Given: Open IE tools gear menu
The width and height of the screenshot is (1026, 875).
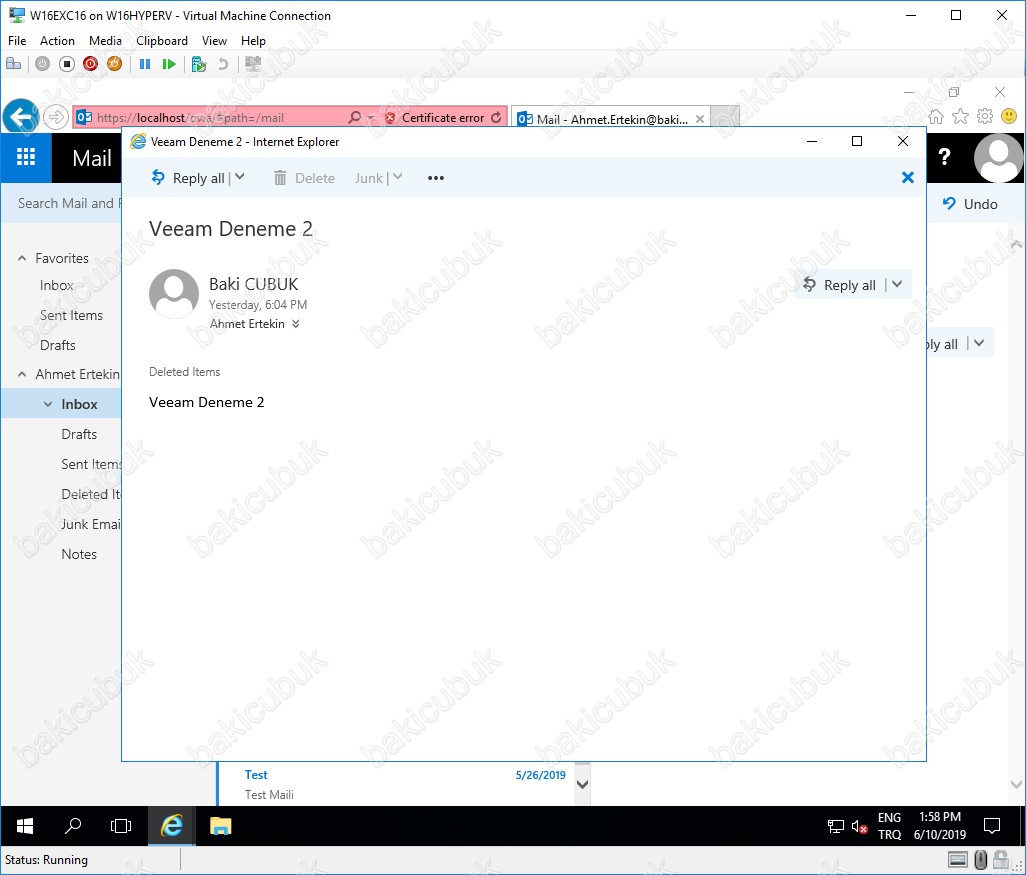Looking at the screenshot, I should [x=985, y=116].
